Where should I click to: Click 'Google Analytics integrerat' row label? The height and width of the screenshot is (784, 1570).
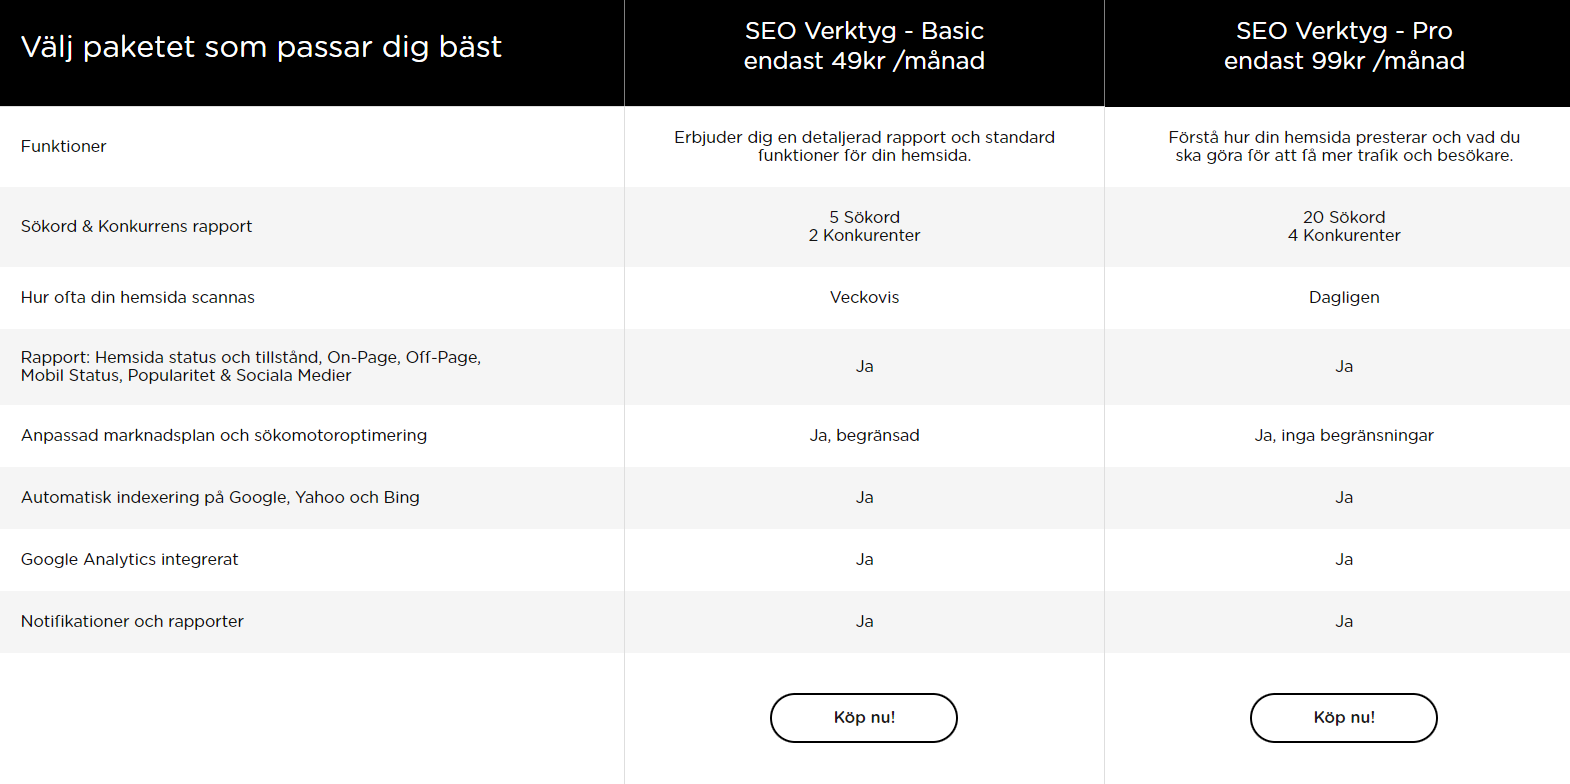[130, 559]
